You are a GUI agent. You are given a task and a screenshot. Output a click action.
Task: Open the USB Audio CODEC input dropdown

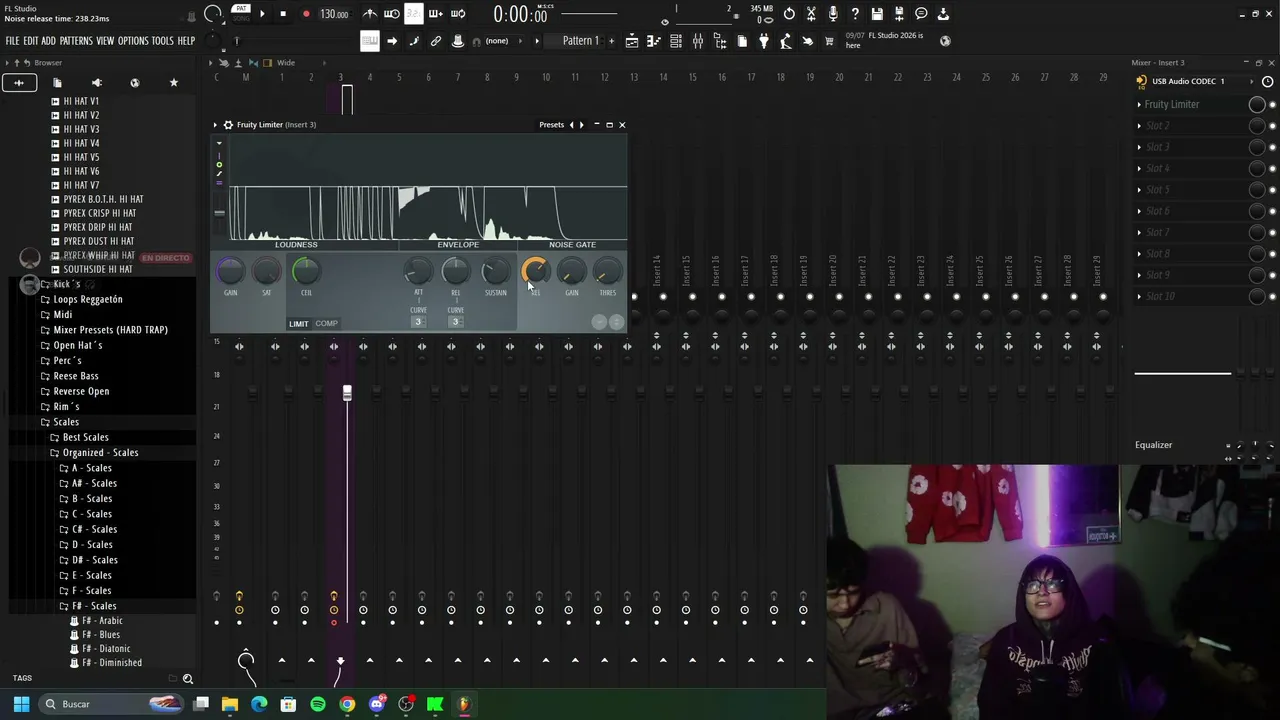(x=1189, y=81)
